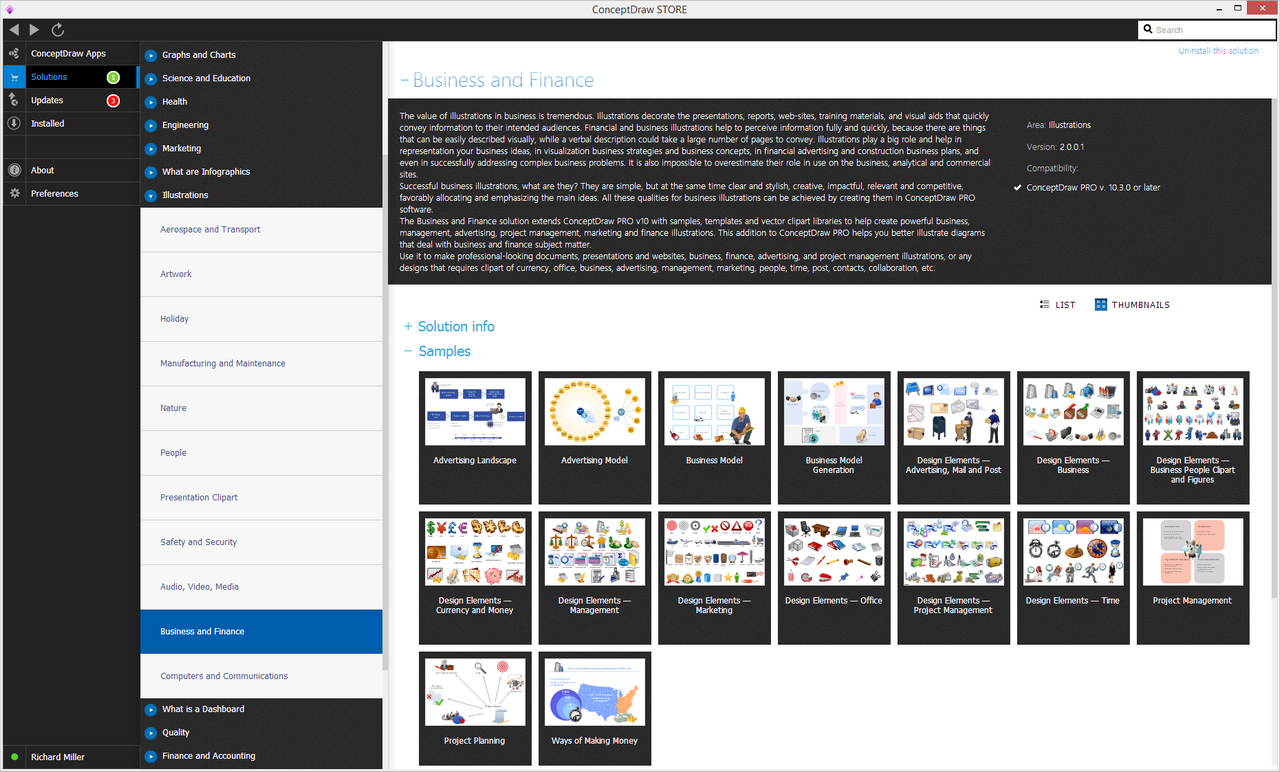Click the About info icon

tap(14, 170)
